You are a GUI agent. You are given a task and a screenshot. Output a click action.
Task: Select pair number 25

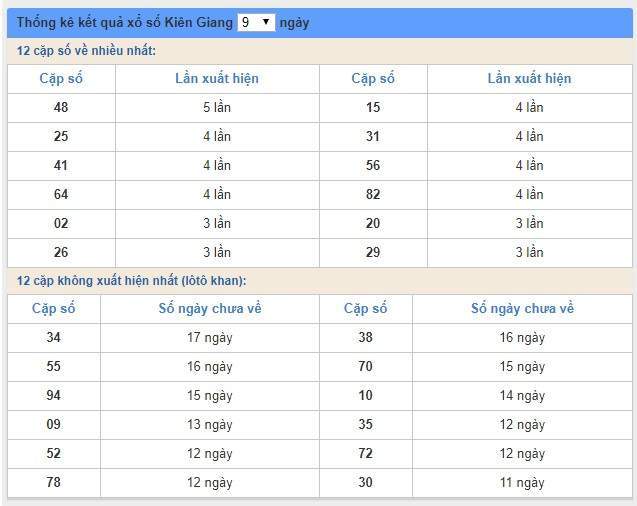click(x=61, y=136)
